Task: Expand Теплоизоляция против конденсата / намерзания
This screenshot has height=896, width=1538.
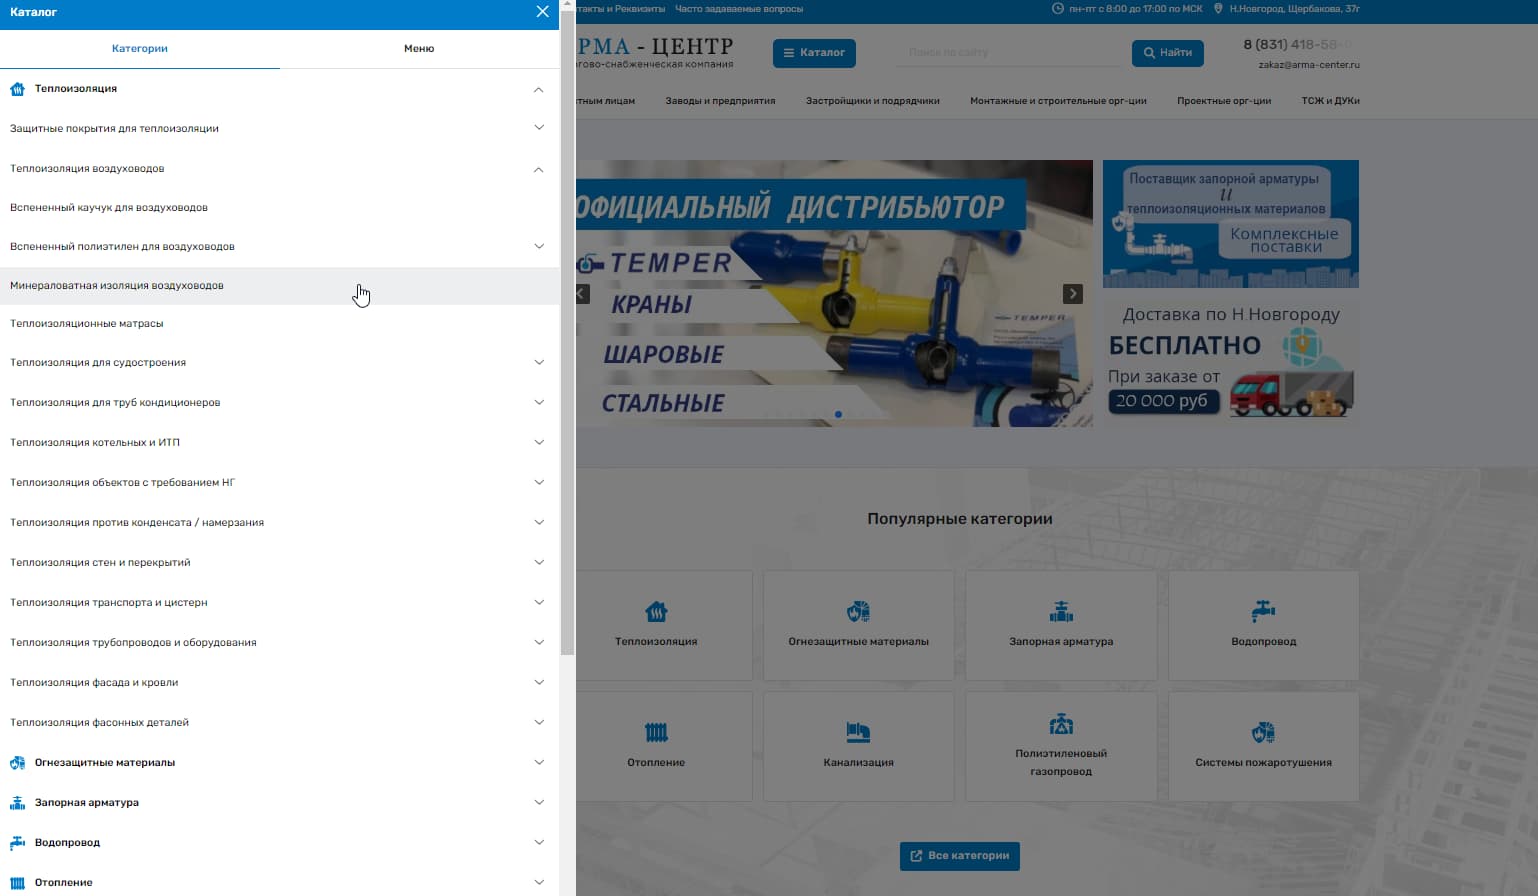Action: (x=539, y=522)
